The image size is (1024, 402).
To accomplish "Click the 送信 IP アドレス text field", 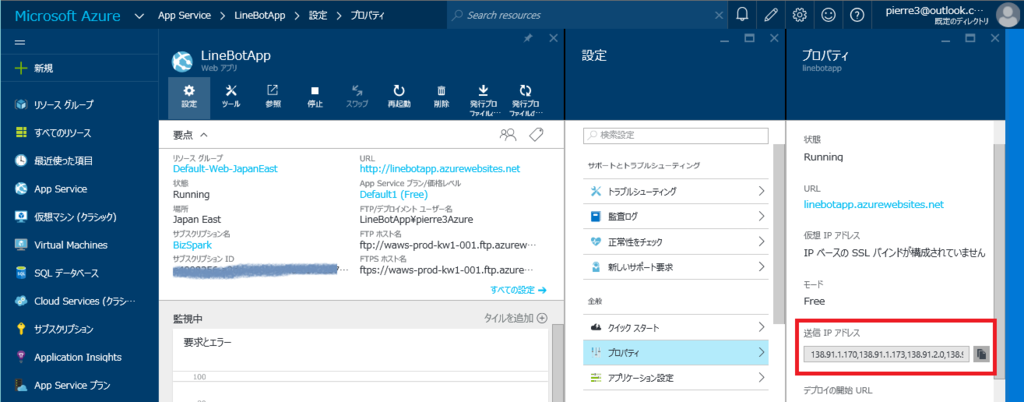I will 887,354.
